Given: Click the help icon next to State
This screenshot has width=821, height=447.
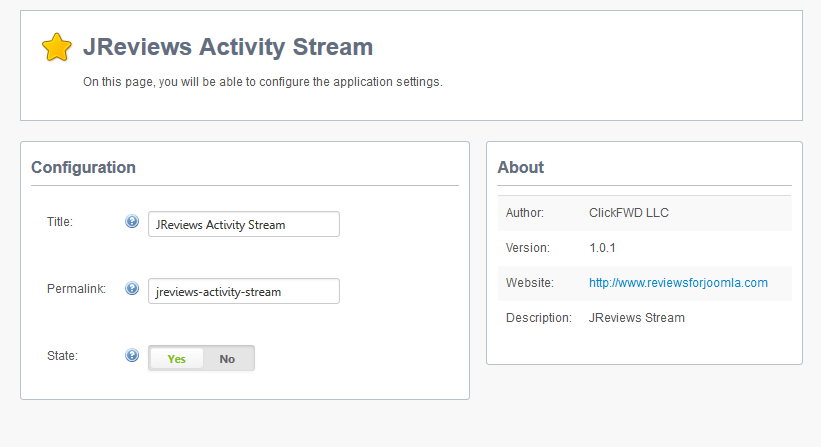Looking at the screenshot, I should [132, 355].
